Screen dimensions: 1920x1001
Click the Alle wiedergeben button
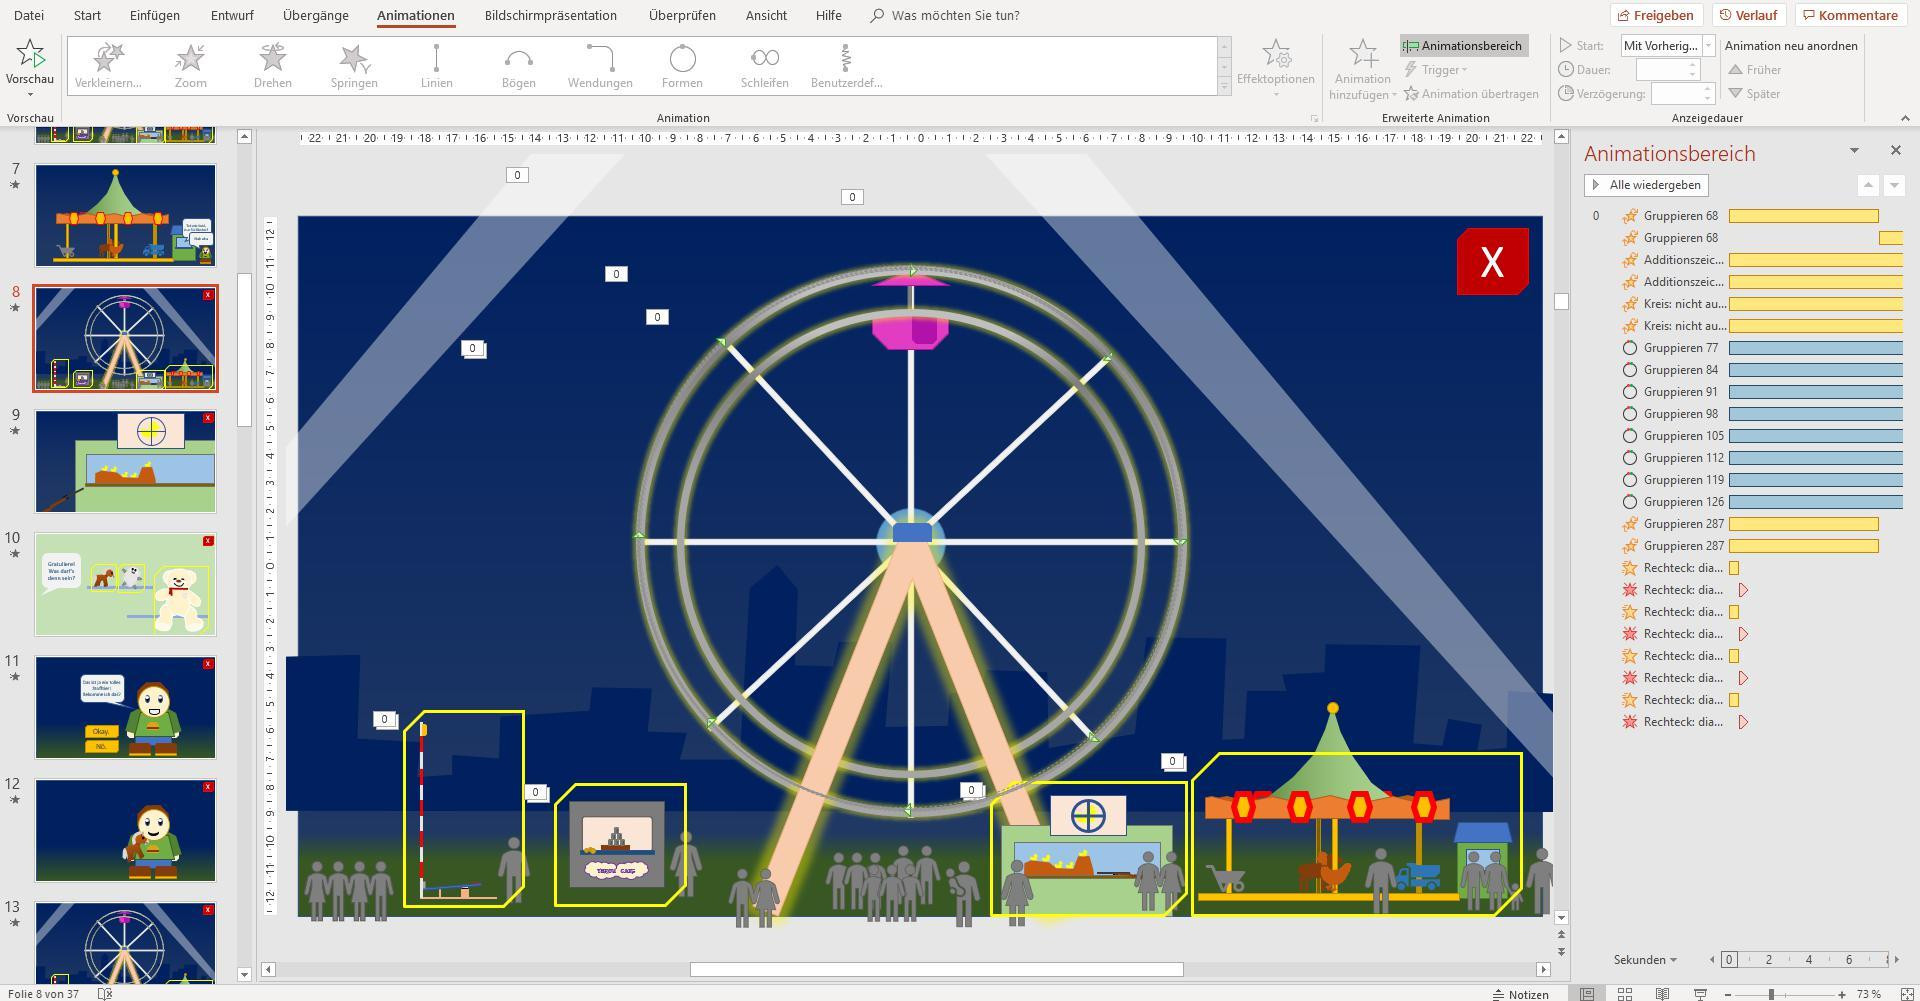pos(1646,185)
